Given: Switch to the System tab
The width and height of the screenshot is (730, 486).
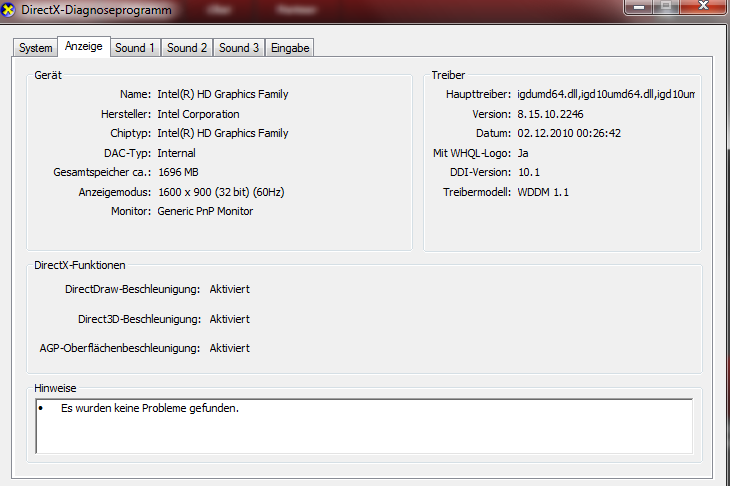Looking at the screenshot, I should (x=35, y=48).
